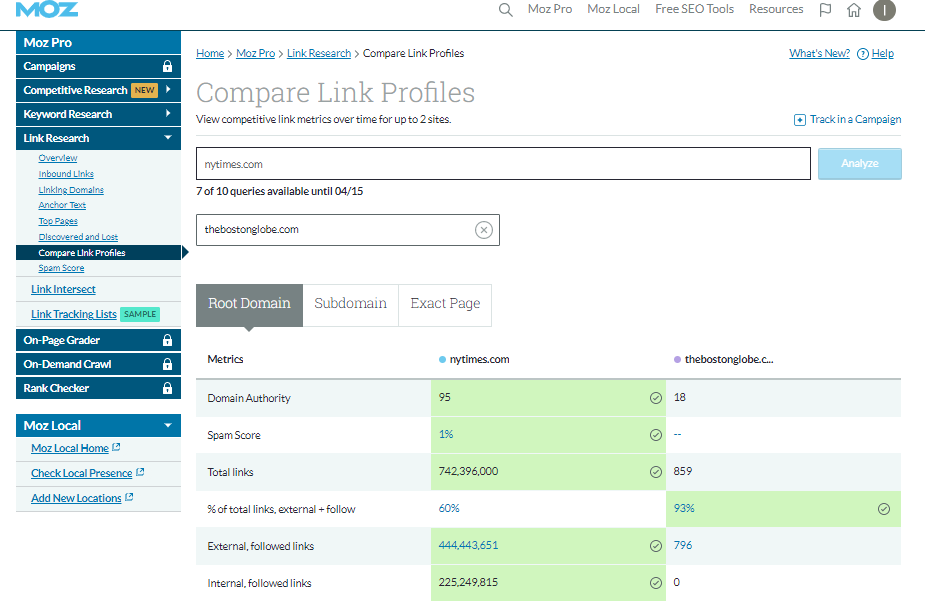Click the nytimes.com 1% spam score
925x601 pixels.
click(x=446, y=435)
